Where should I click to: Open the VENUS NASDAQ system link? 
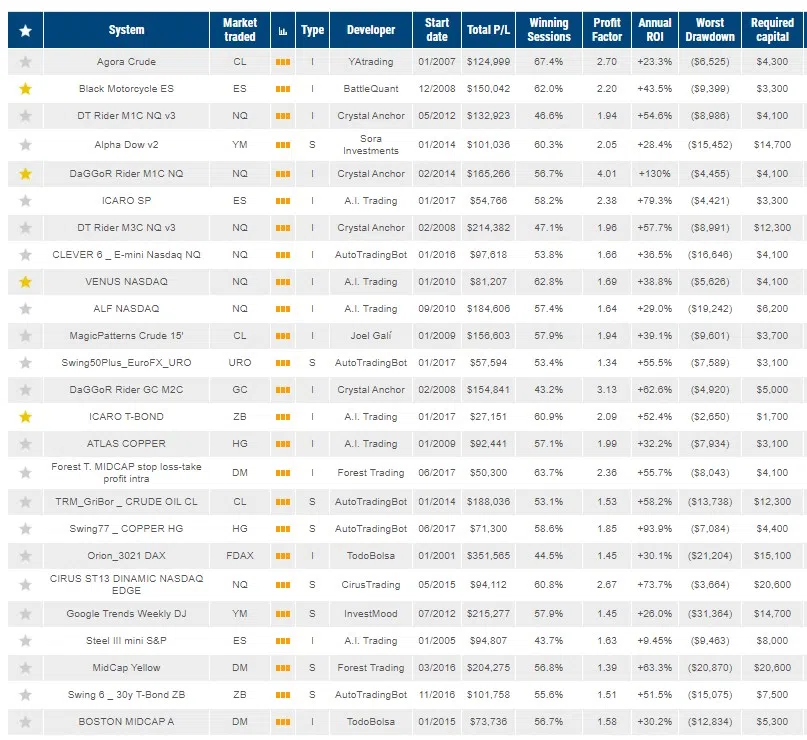127,282
